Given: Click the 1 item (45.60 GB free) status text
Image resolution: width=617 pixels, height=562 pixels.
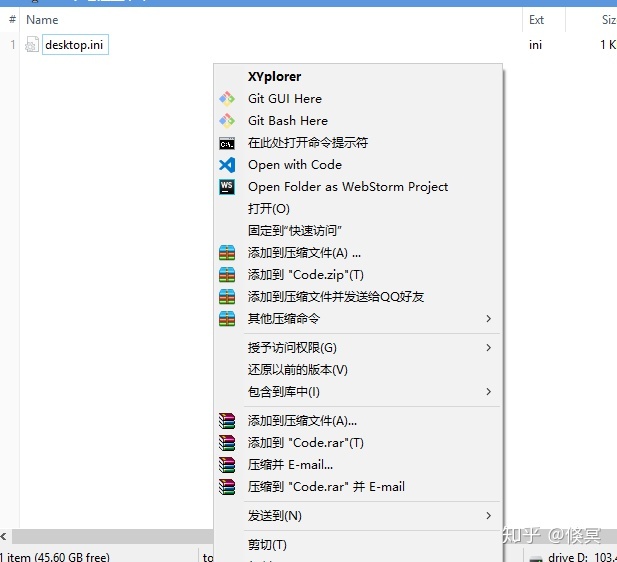Looking at the screenshot, I should coord(55,557).
